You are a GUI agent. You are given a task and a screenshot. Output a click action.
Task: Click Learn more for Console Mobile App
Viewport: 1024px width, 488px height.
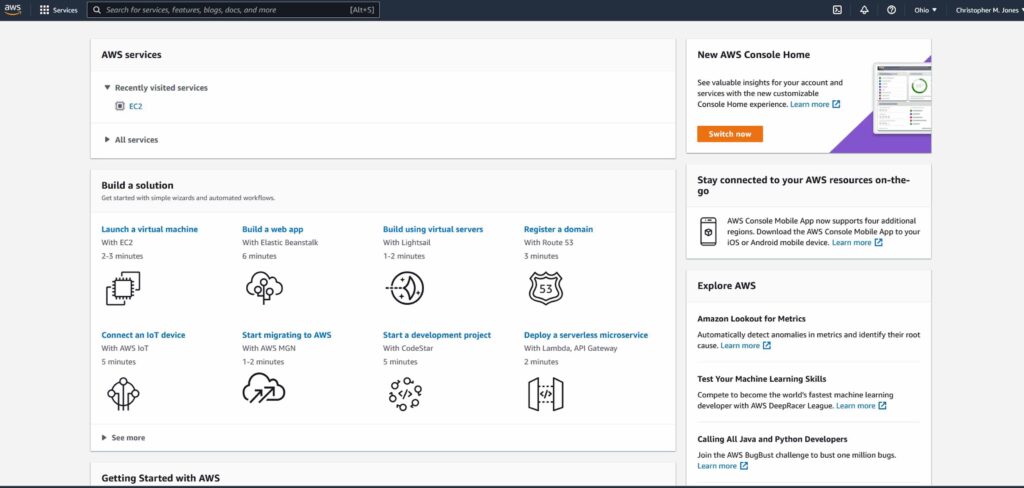852,242
